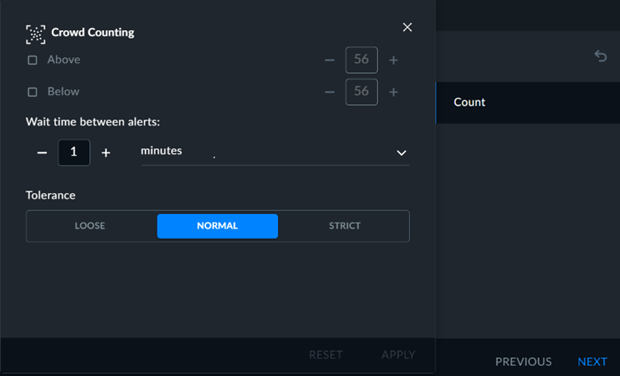Set tolerance to Strict
This screenshot has height=376, width=620.
[x=344, y=226]
